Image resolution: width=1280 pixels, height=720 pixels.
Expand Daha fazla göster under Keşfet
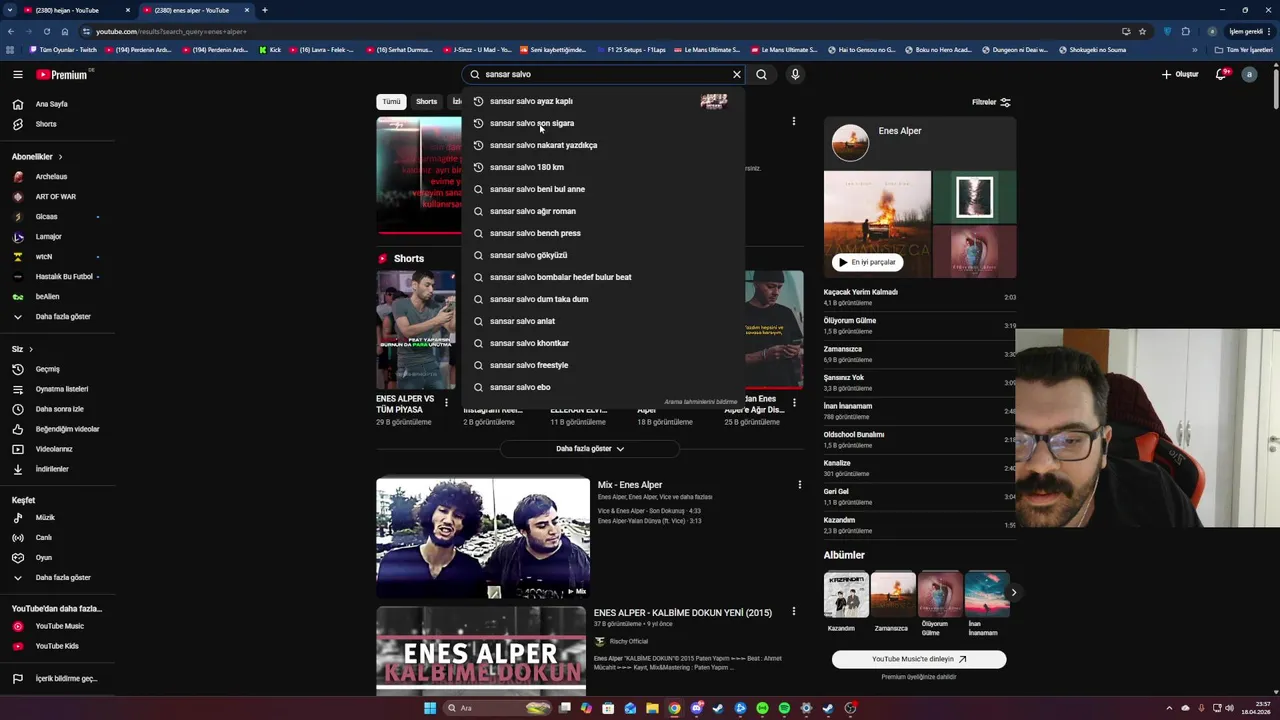click(x=63, y=578)
